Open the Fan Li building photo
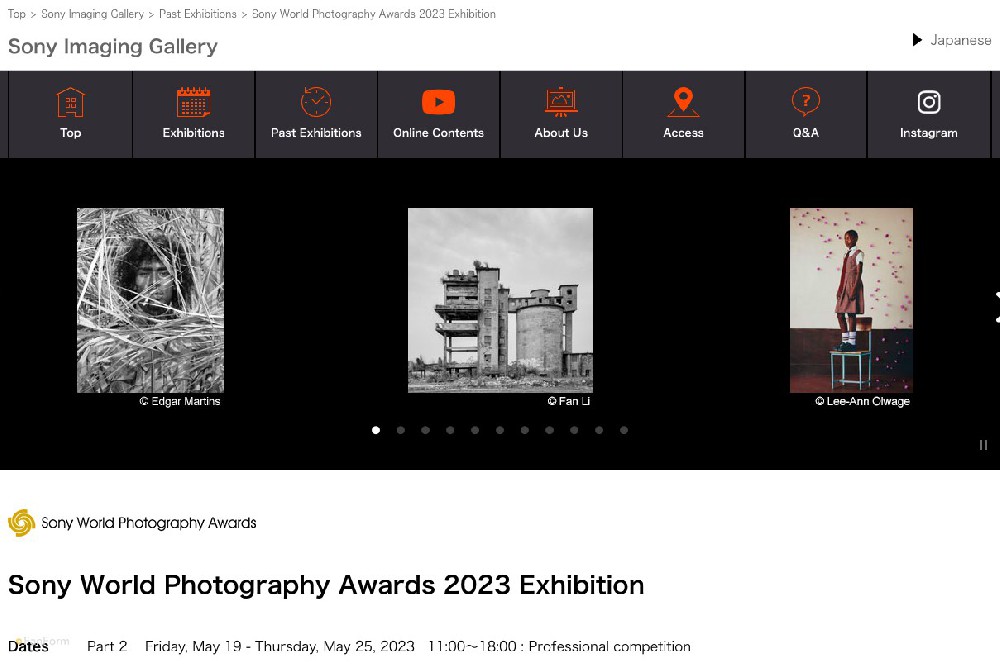Viewport: 1000px width, 666px height. tap(500, 300)
